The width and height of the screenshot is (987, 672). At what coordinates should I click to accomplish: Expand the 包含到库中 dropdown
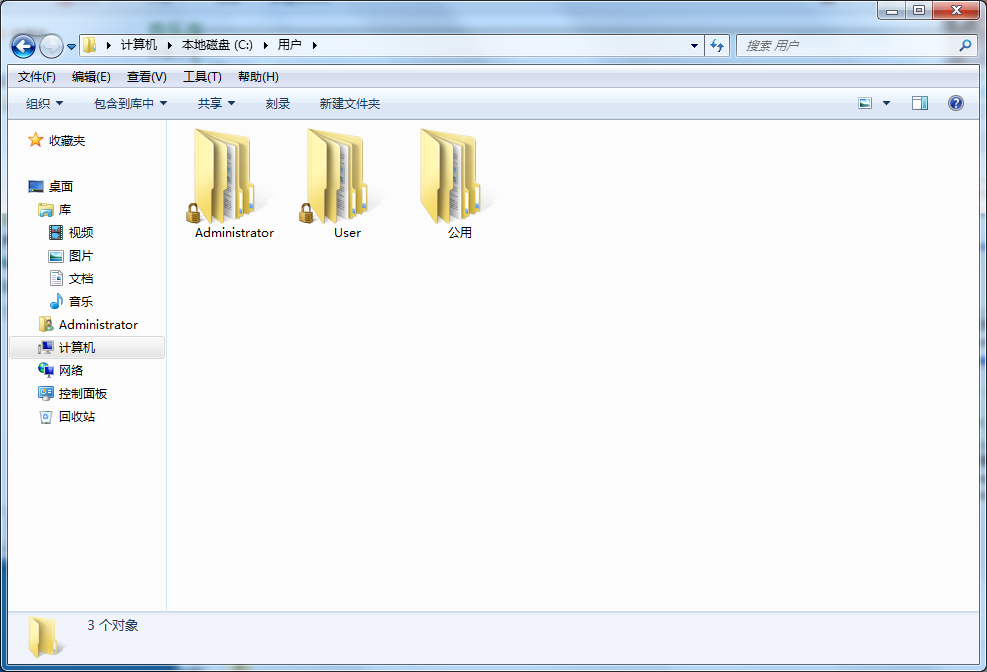click(x=130, y=104)
